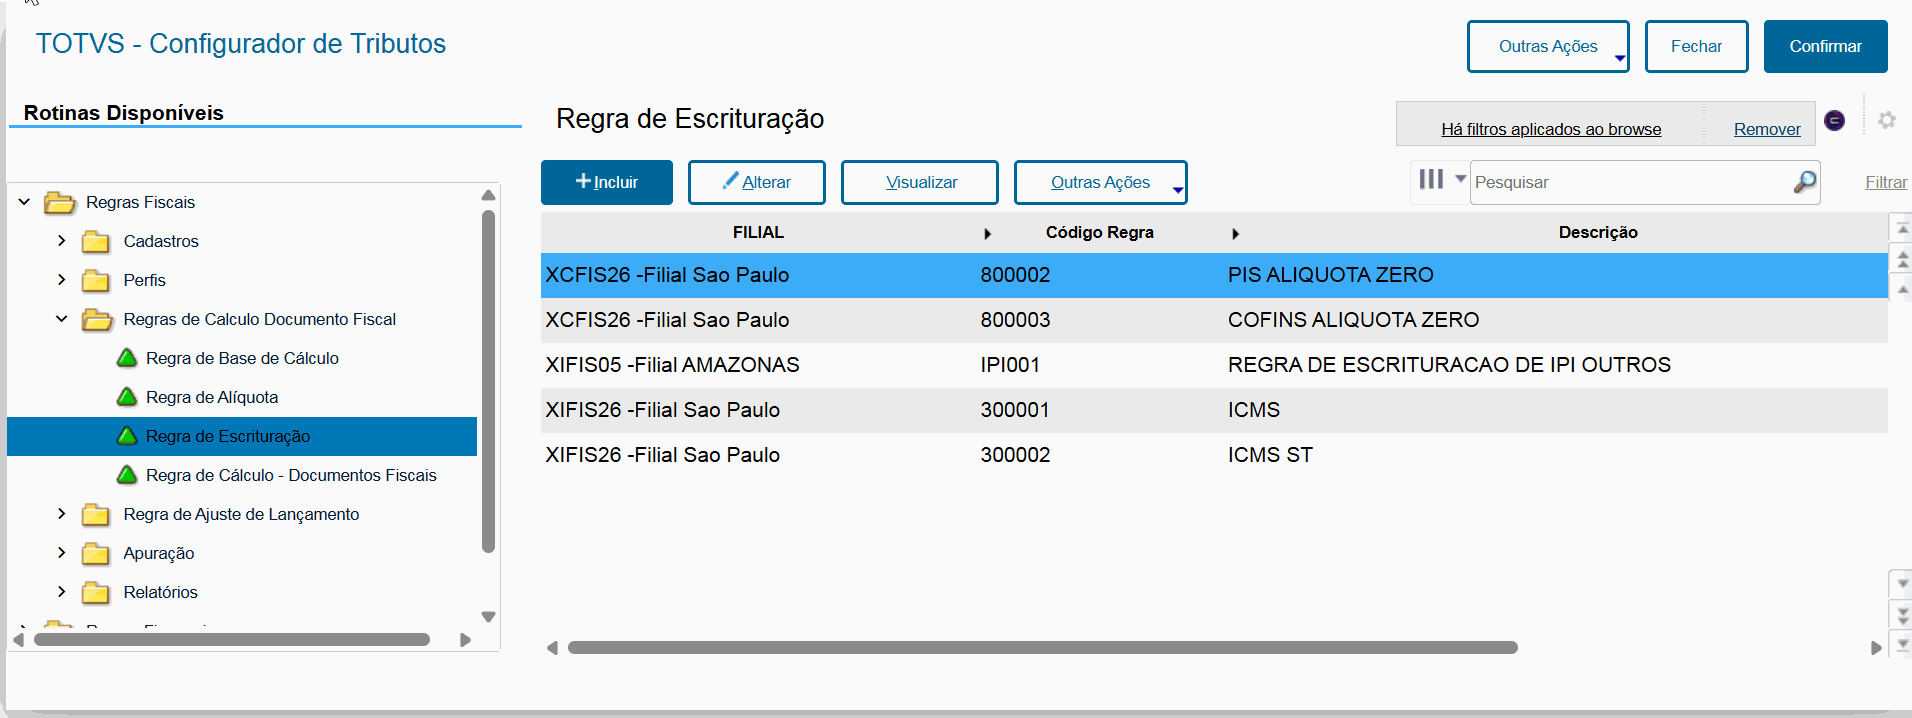
Task: Click the Remover filter link
Action: click(x=1766, y=129)
